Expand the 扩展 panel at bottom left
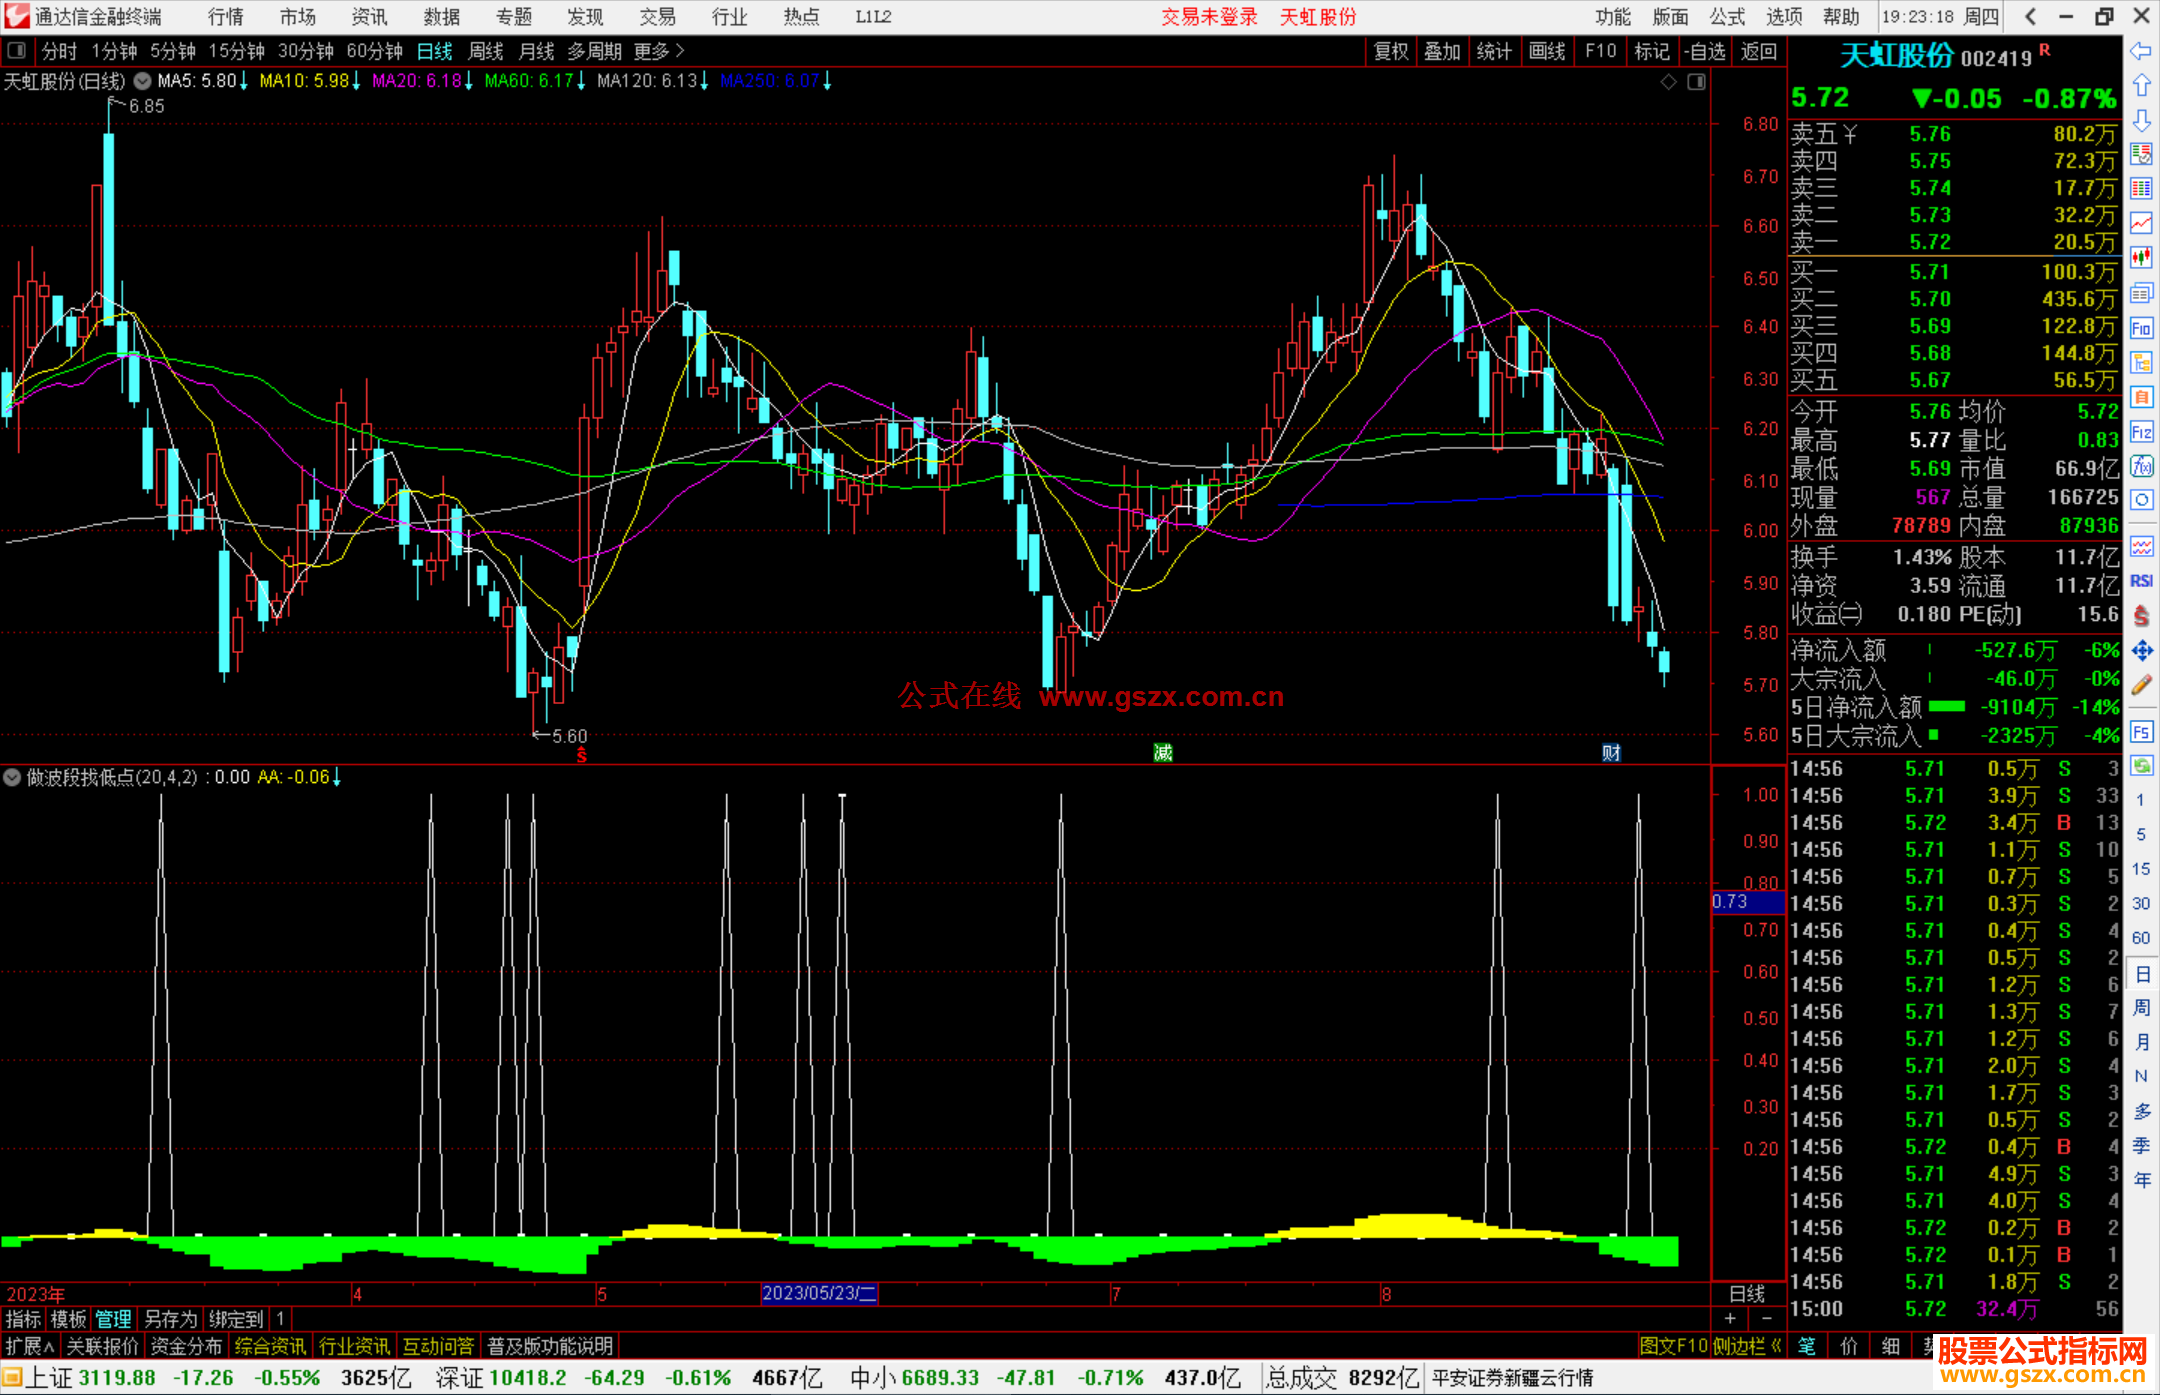The height and width of the screenshot is (1395, 2160). point(29,1346)
